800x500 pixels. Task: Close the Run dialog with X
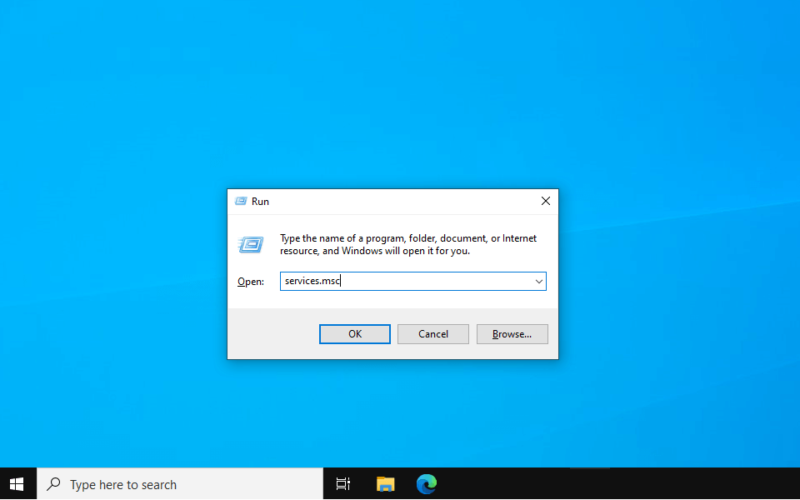pyautogui.click(x=545, y=201)
